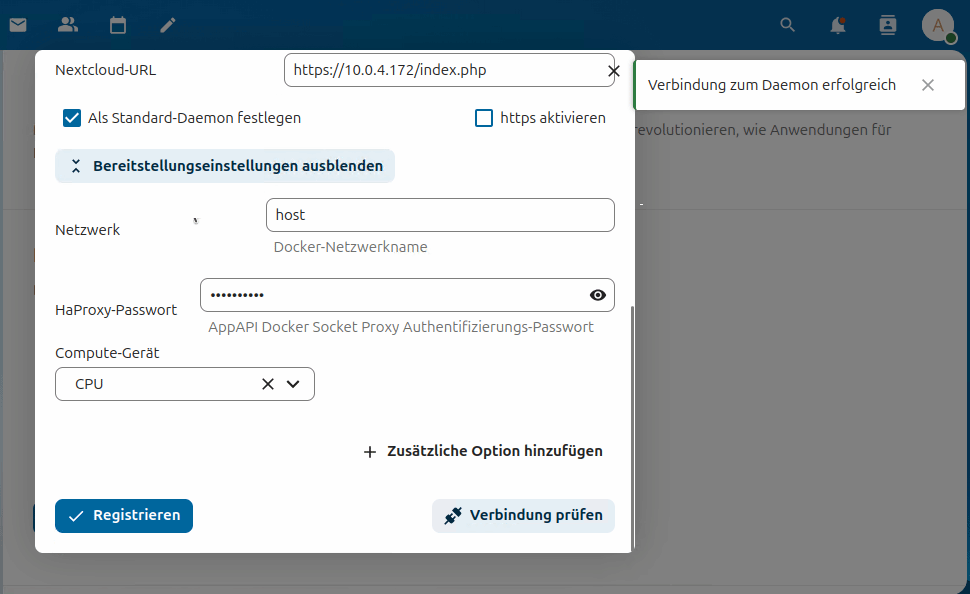The width and height of the screenshot is (970, 594).
Task: Click the Netzwerk input containing host
Action: (x=440, y=215)
